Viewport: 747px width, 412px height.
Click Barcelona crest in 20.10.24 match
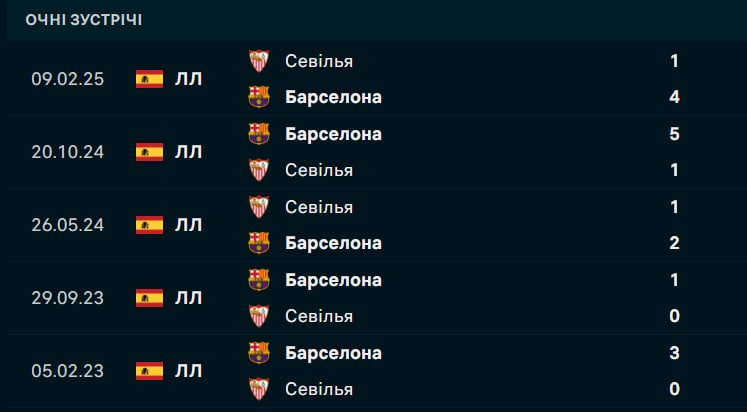[258, 134]
